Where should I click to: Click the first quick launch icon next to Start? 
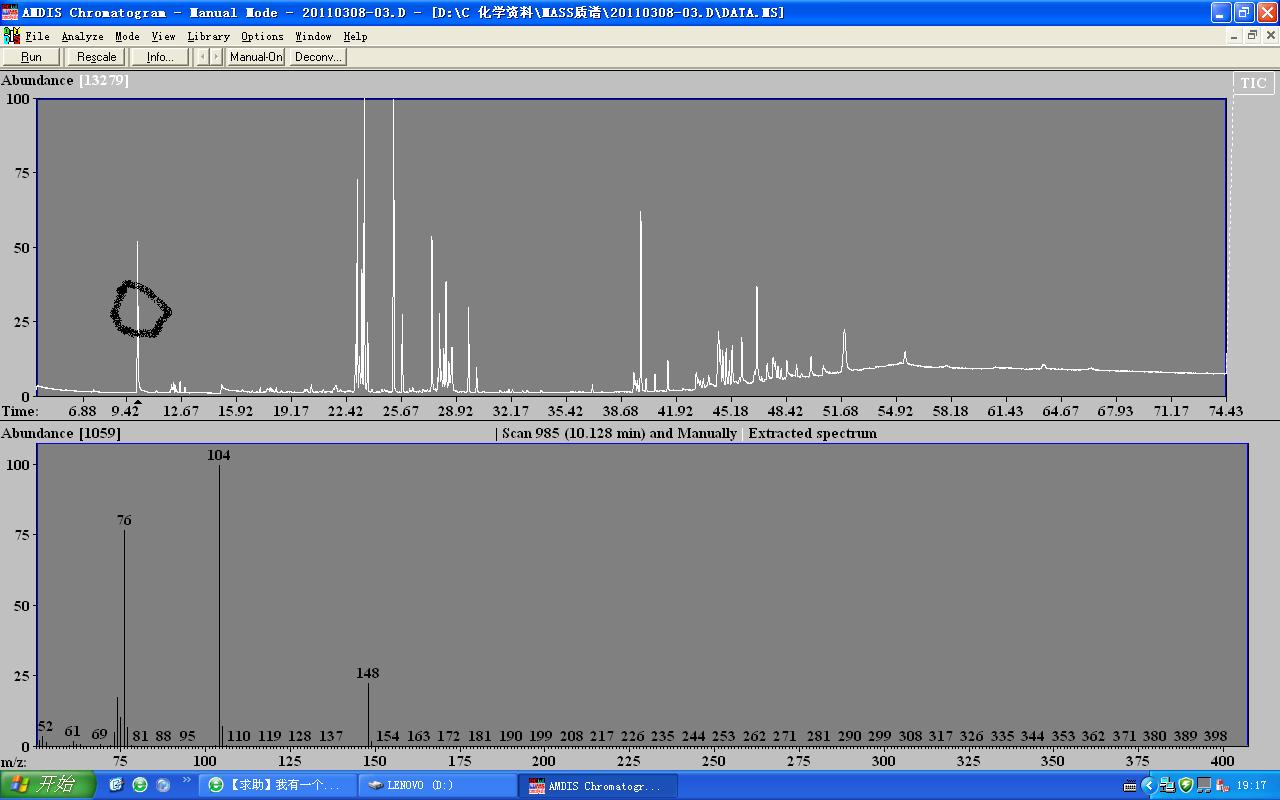point(116,785)
